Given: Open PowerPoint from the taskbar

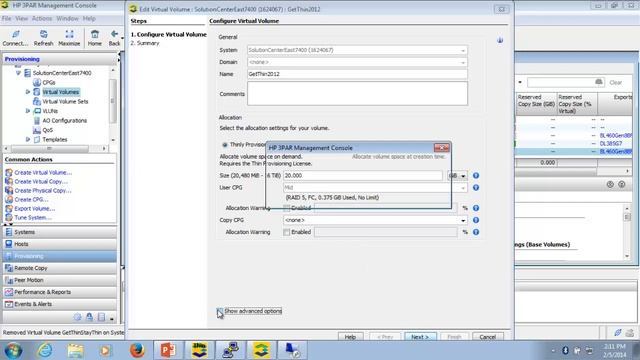Looking at the screenshot, I should 168,351.
